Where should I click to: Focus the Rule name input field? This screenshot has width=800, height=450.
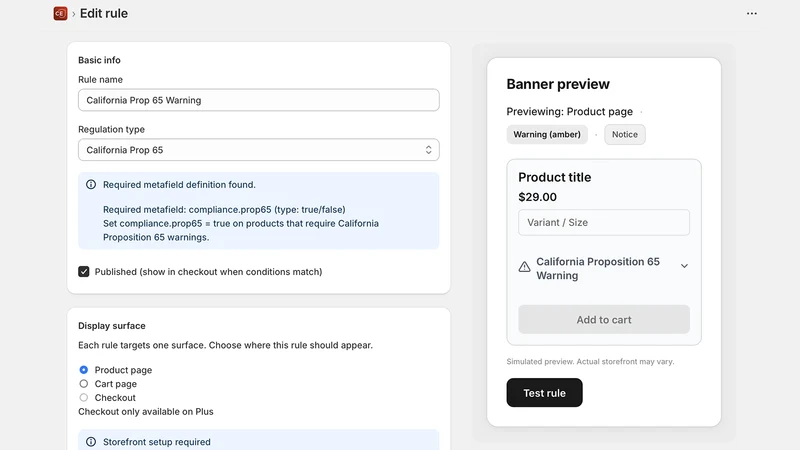[x=259, y=100]
